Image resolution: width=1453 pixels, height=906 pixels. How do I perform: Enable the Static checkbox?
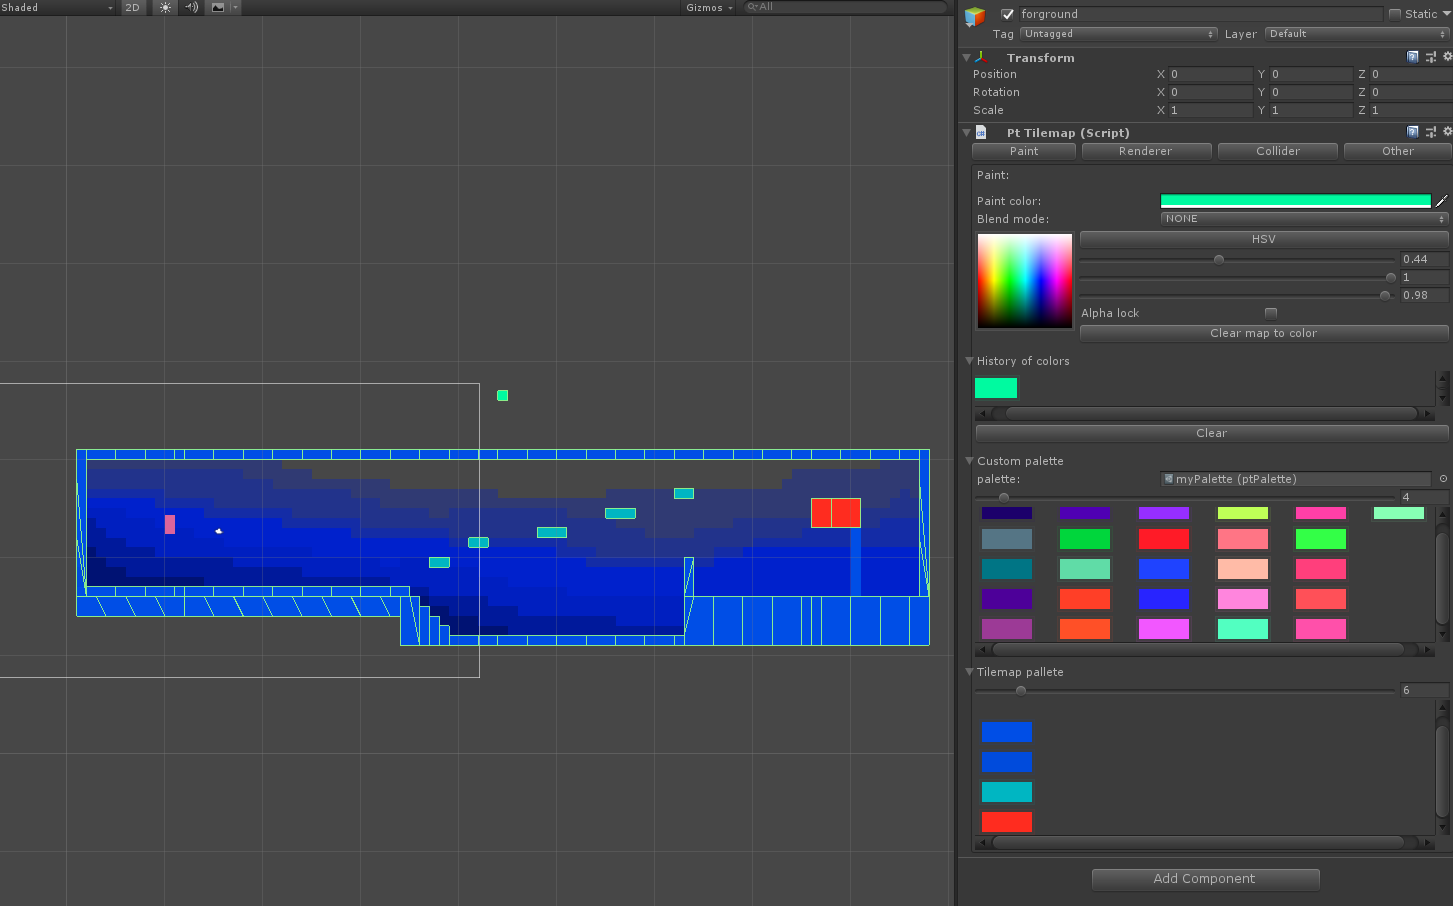point(1394,14)
